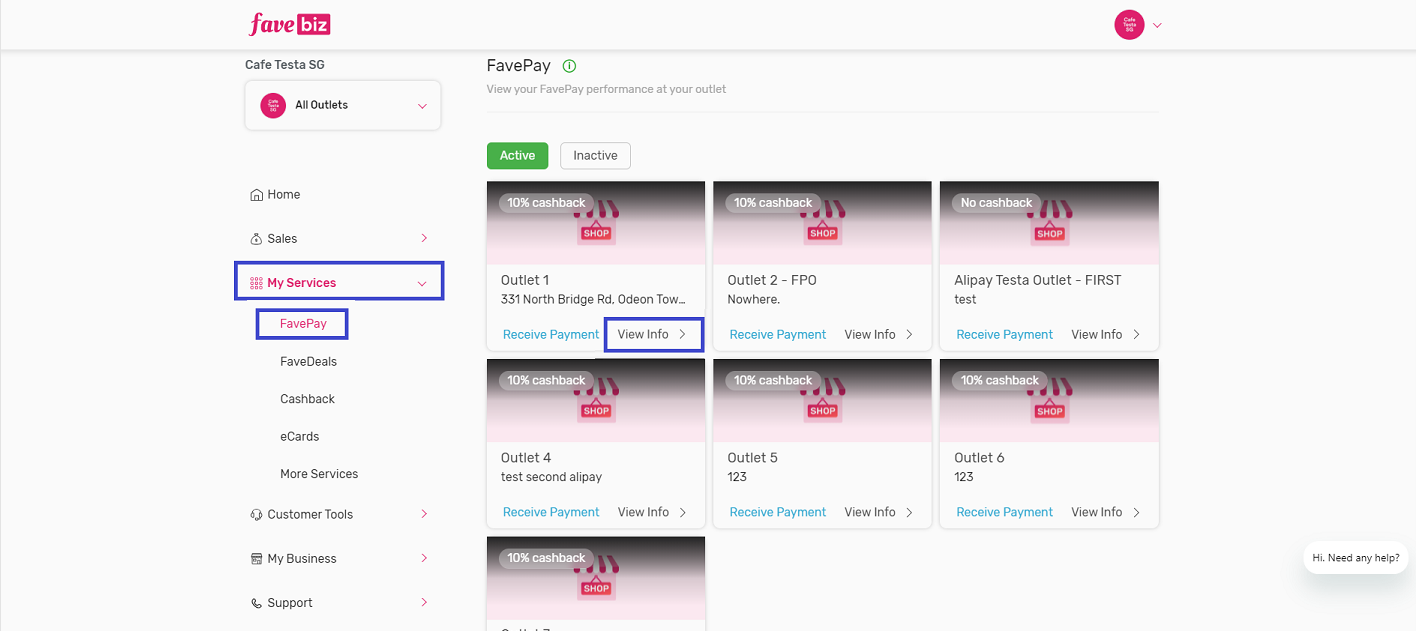Image resolution: width=1416 pixels, height=631 pixels.
Task: Toggle the Active outlets filter
Action: pos(517,155)
